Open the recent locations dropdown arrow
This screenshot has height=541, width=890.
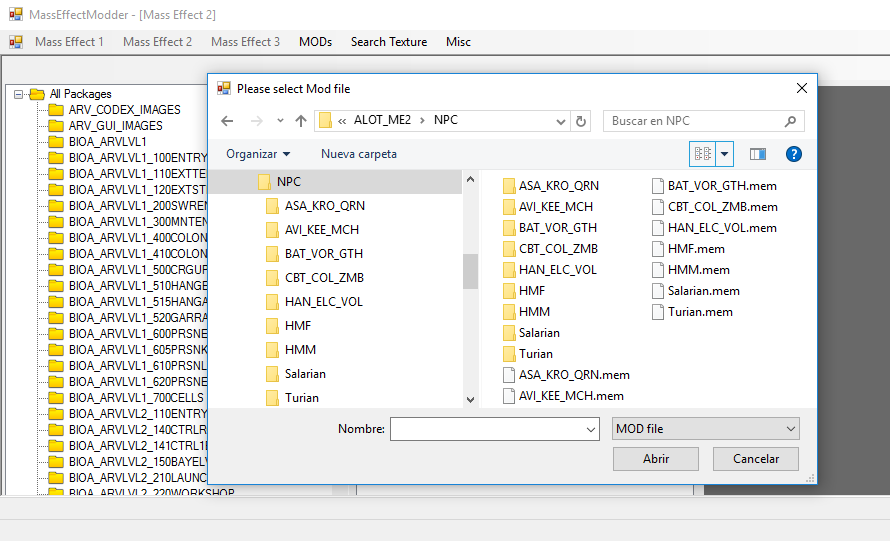[x=280, y=121]
